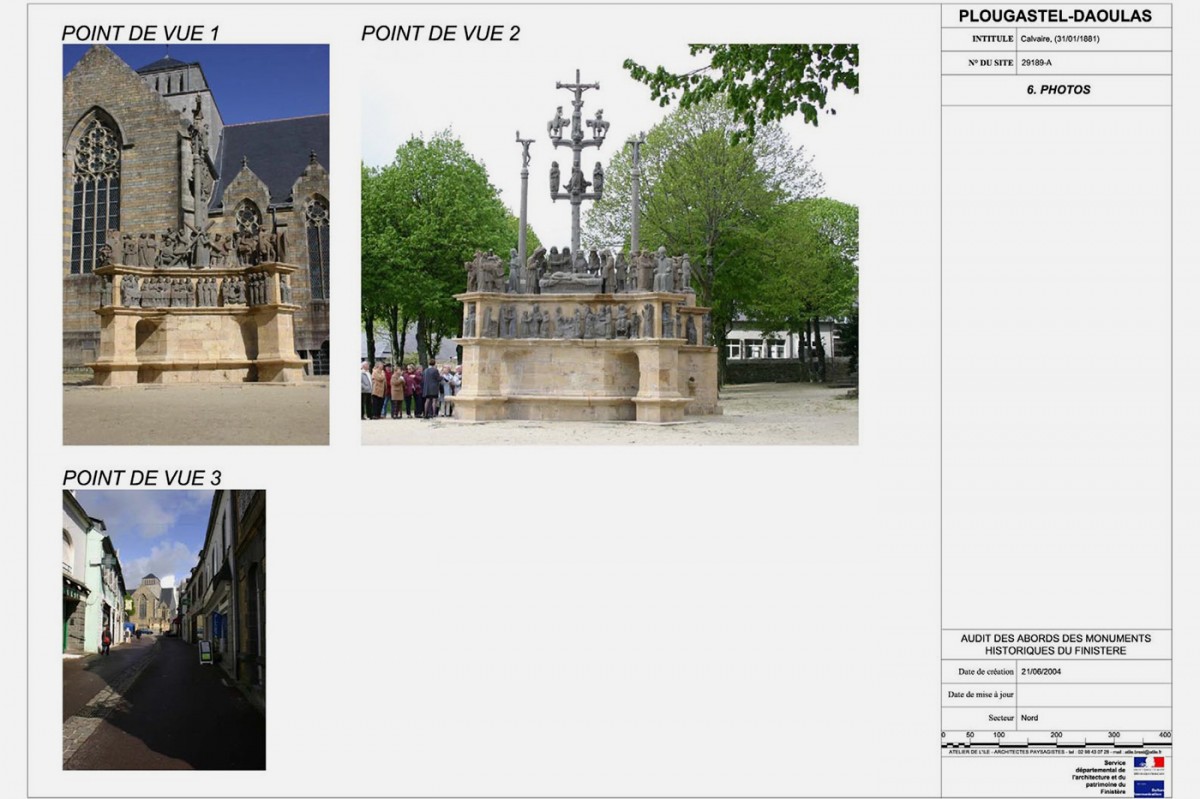Image resolution: width=1200 pixels, height=799 pixels.
Task: Click the Atelier de l'Ile contact line
Action: pos(1055,752)
